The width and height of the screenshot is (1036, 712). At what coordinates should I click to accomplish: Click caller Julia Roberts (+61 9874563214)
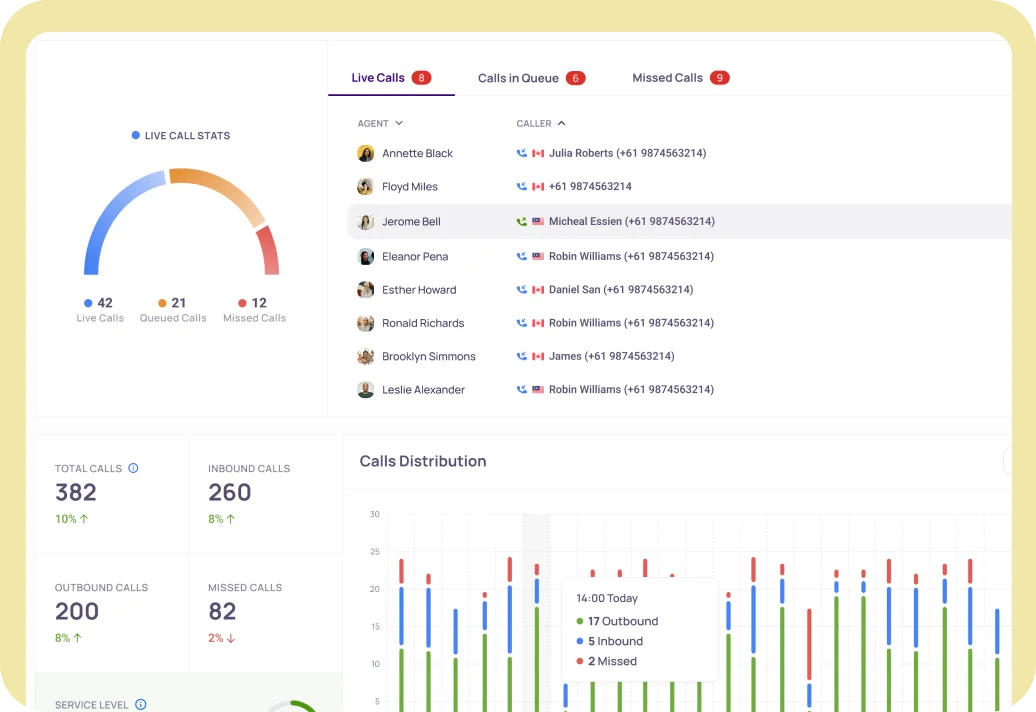627,153
